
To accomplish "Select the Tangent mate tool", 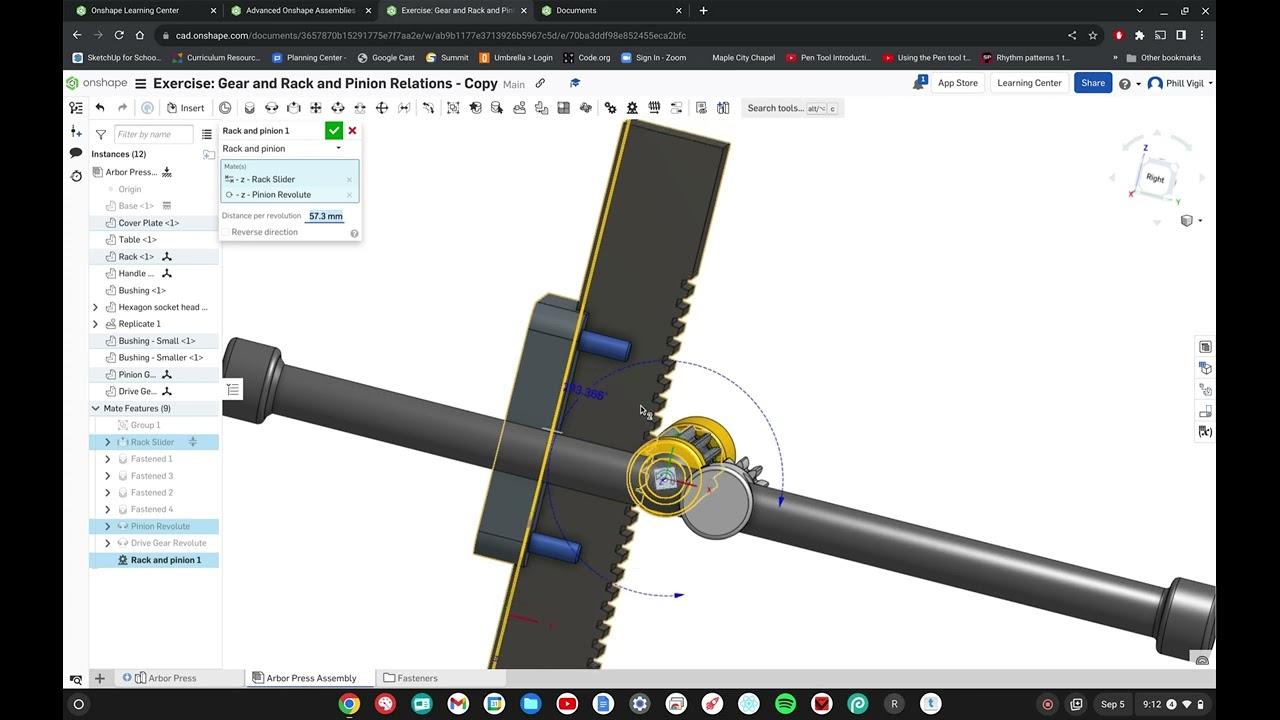I will point(429,108).
